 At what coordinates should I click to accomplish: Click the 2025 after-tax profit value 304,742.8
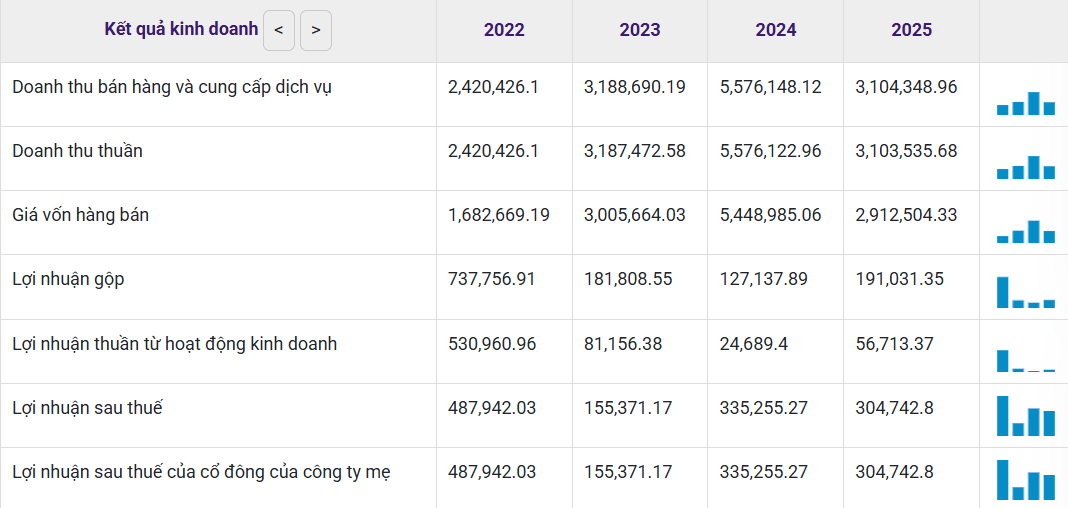click(x=894, y=408)
